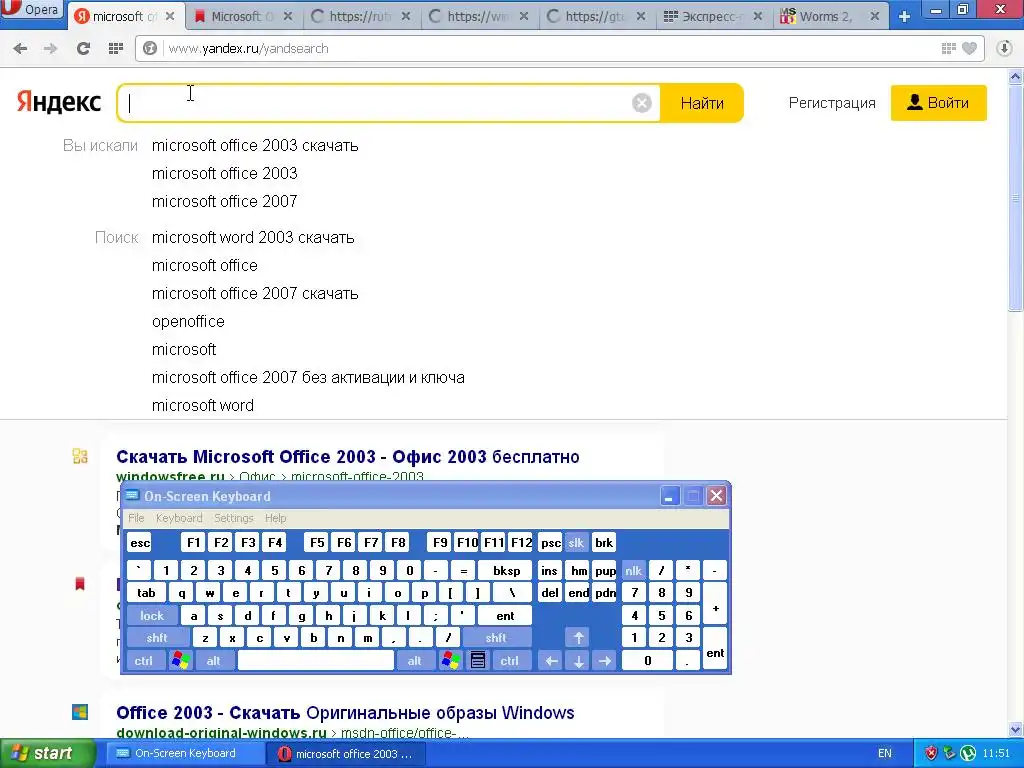This screenshot has width=1024, height=768.
Task: Open Office 2003 - Скачать Оригинальные образы link
Action: (345, 712)
